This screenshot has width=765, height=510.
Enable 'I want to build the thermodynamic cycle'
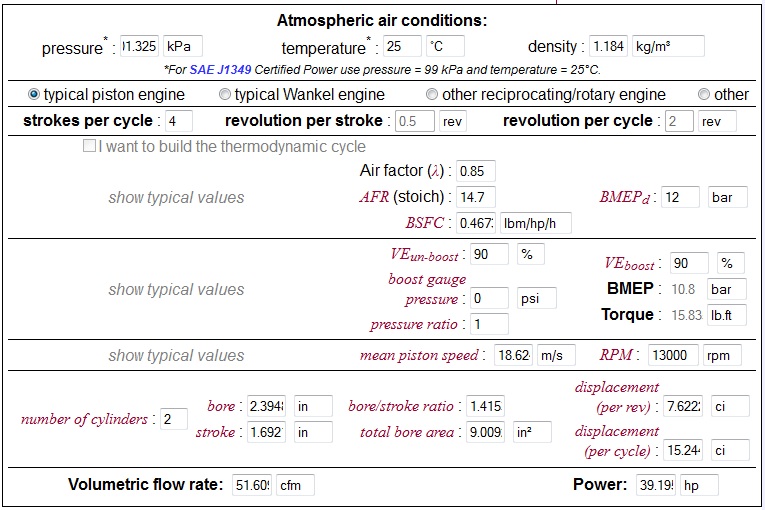(89, 146)
